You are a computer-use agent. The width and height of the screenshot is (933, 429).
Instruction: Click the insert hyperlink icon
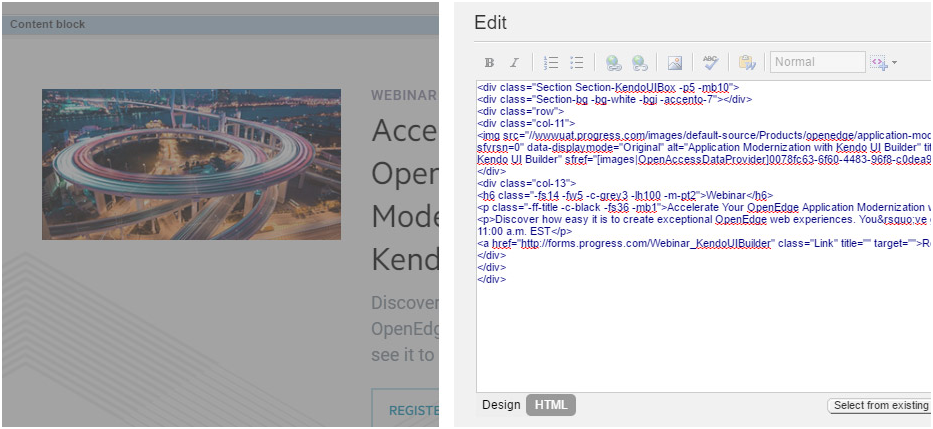(613, 63)
